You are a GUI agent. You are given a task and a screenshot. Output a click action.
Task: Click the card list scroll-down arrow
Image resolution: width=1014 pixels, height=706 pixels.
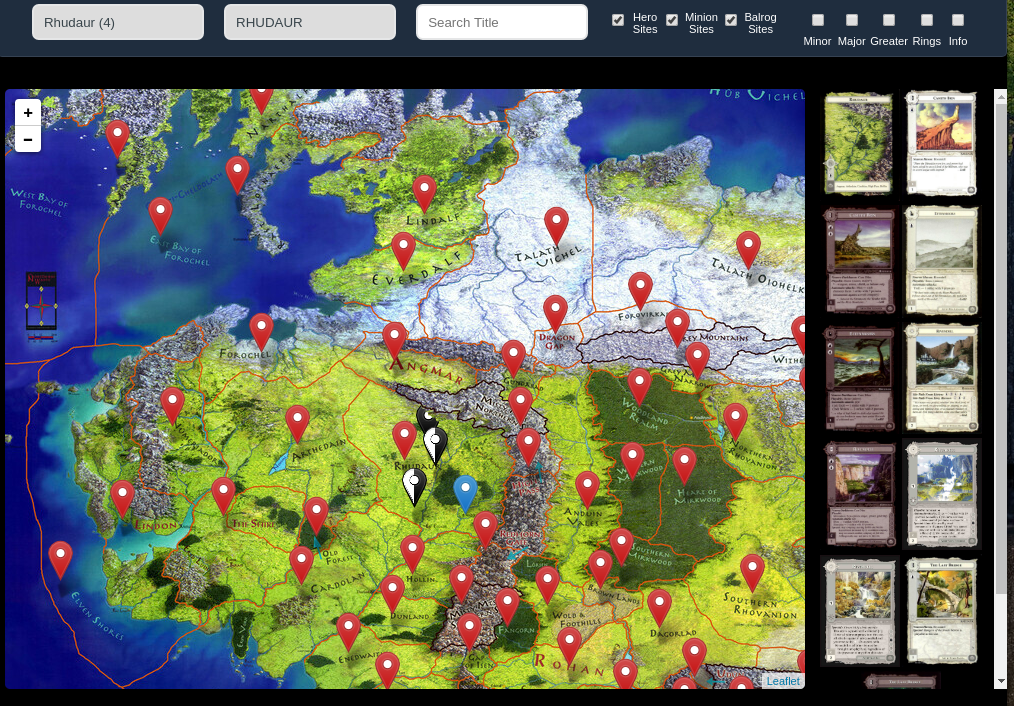(x=1000, y=683)
